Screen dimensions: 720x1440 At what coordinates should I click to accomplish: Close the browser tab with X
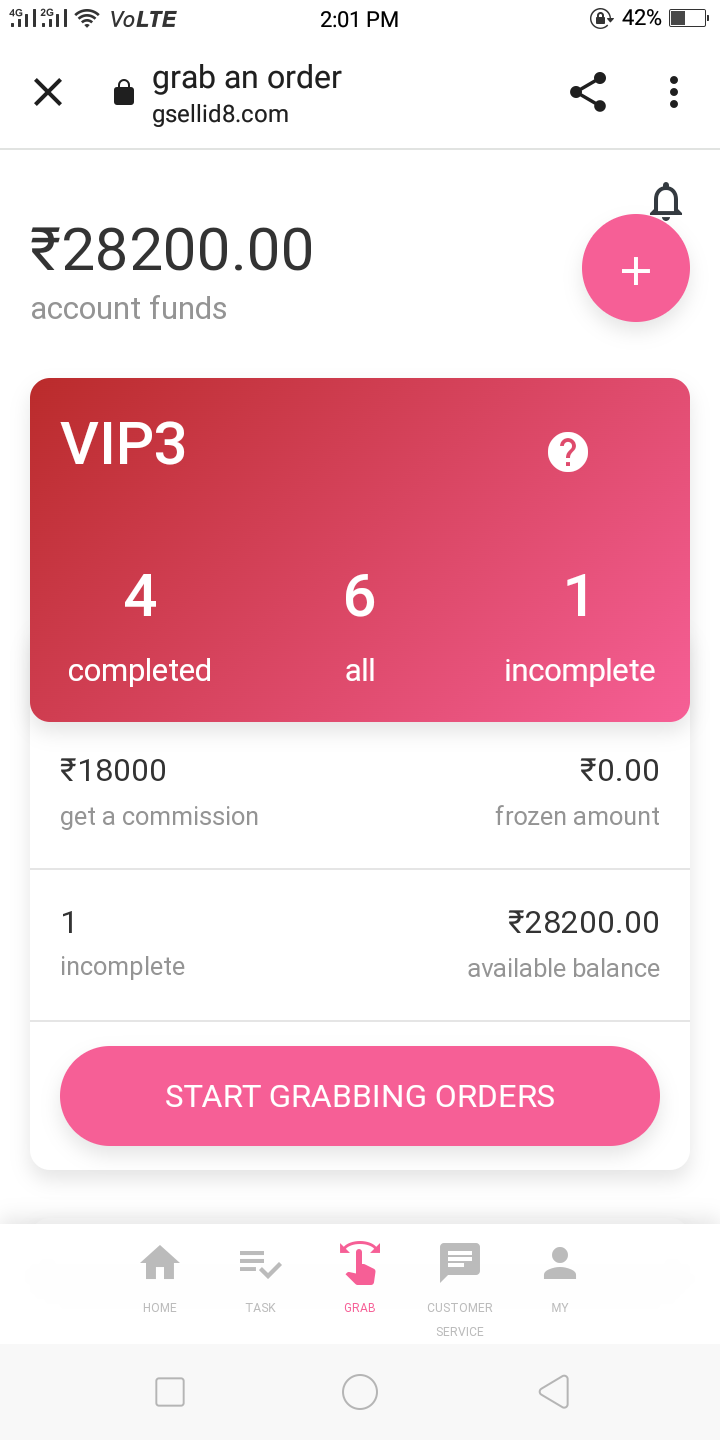48,92
